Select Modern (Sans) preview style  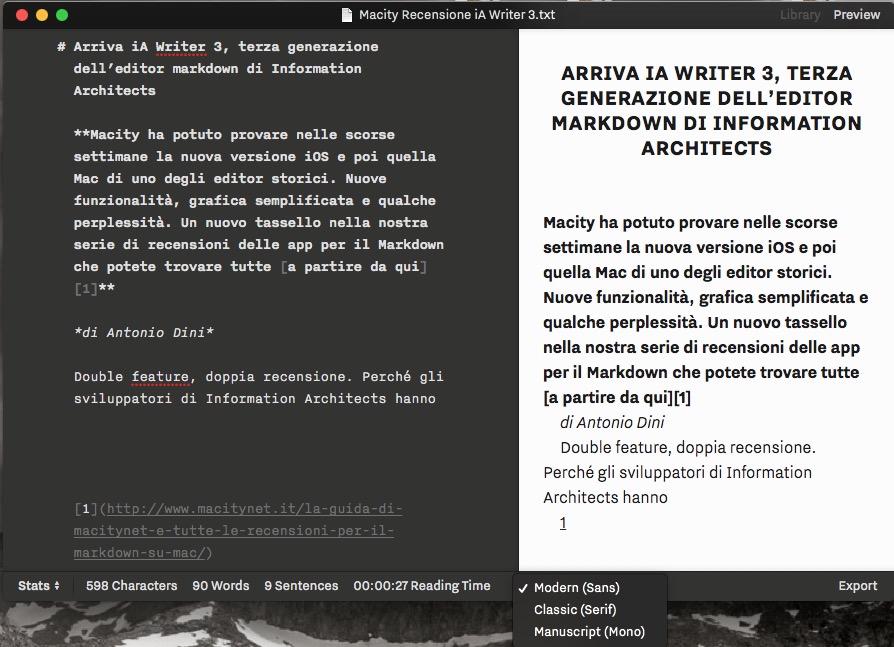click(x=576, y=588)
